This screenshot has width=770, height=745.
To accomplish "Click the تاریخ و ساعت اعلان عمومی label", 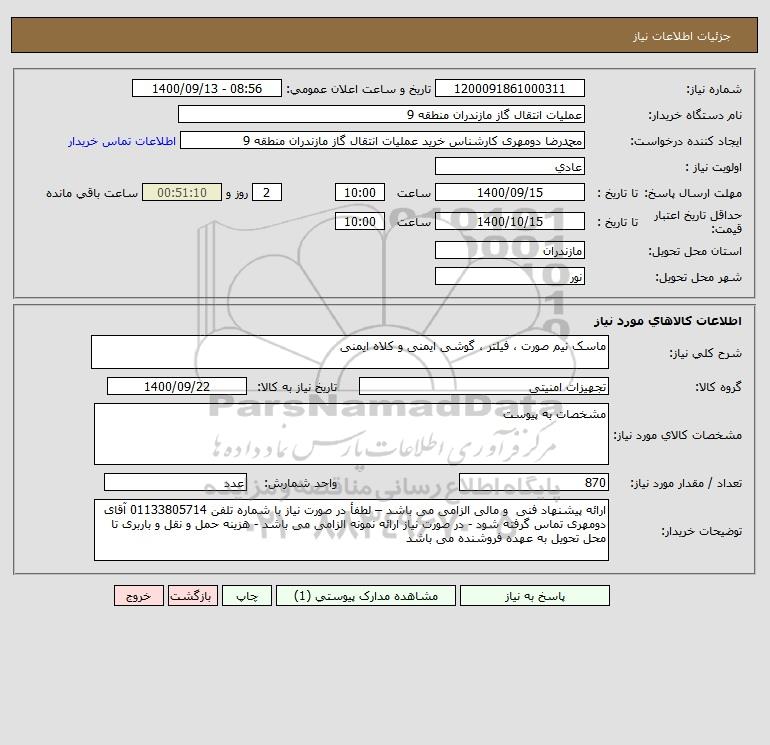I will click(x=358, y=89).
